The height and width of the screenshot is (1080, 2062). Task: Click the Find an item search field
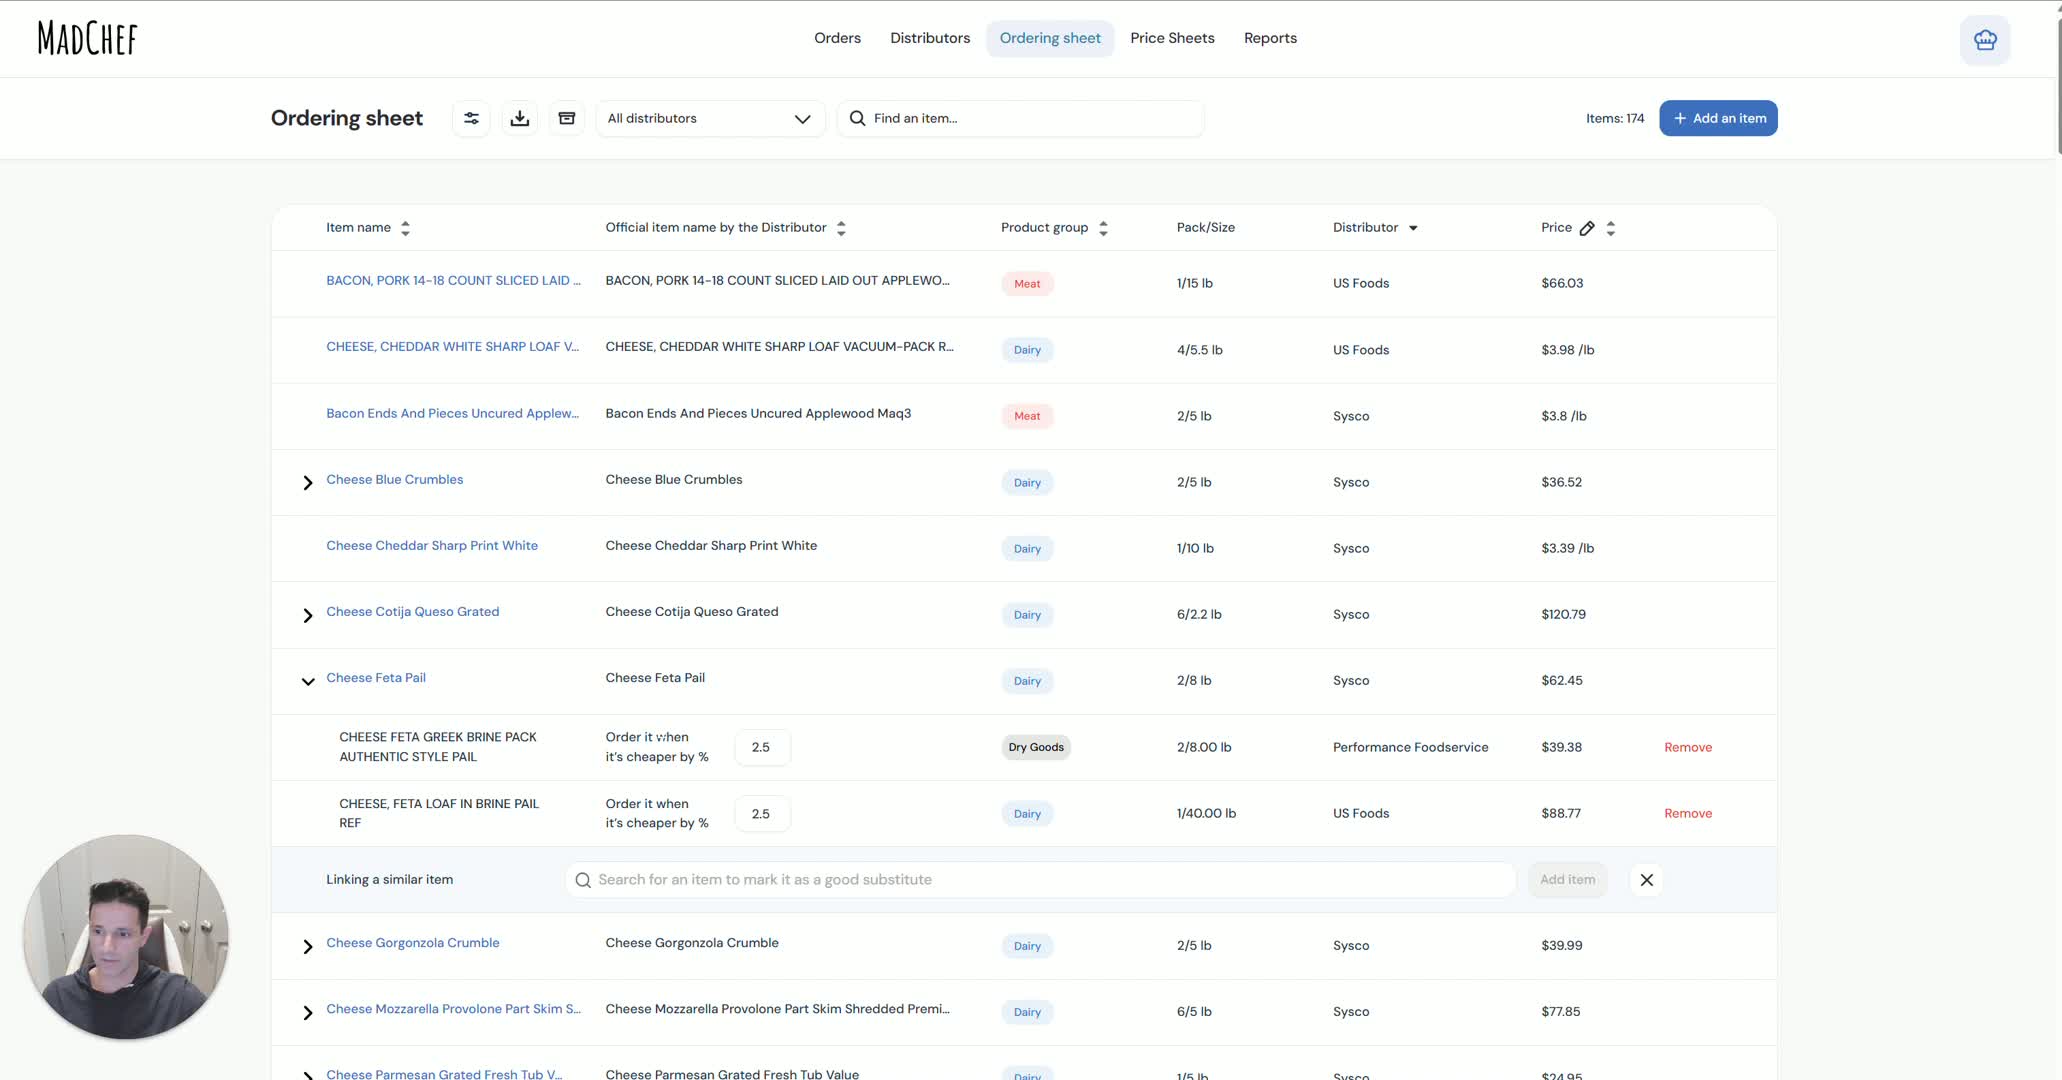pyautogui.click(x=1020, y=118)
